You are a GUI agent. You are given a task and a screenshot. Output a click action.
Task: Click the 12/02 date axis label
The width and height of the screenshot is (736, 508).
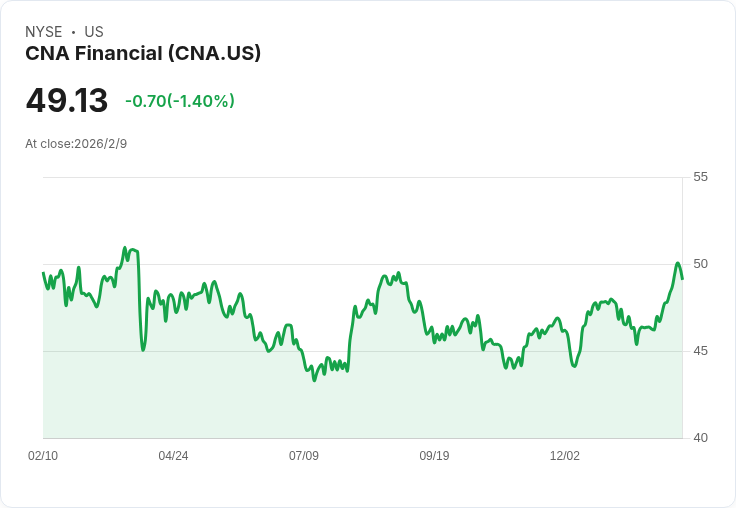pos(565,456)
